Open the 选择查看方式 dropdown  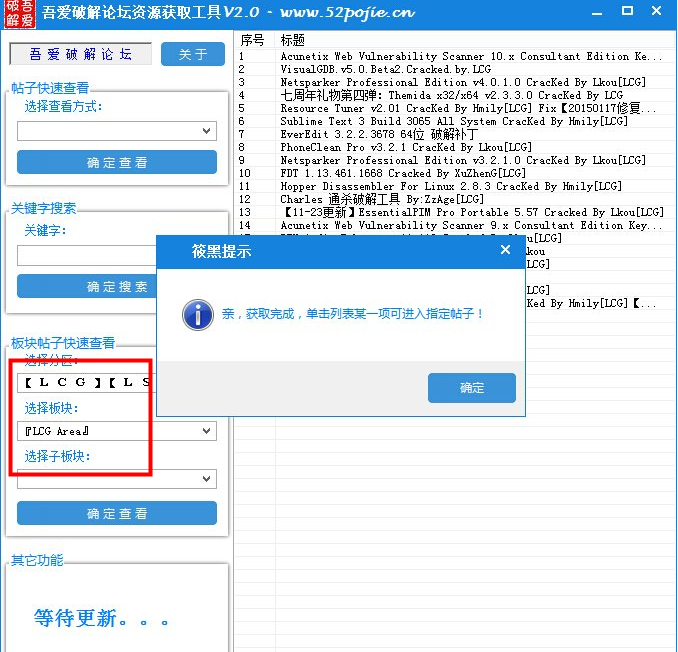[x=117, y=131]
